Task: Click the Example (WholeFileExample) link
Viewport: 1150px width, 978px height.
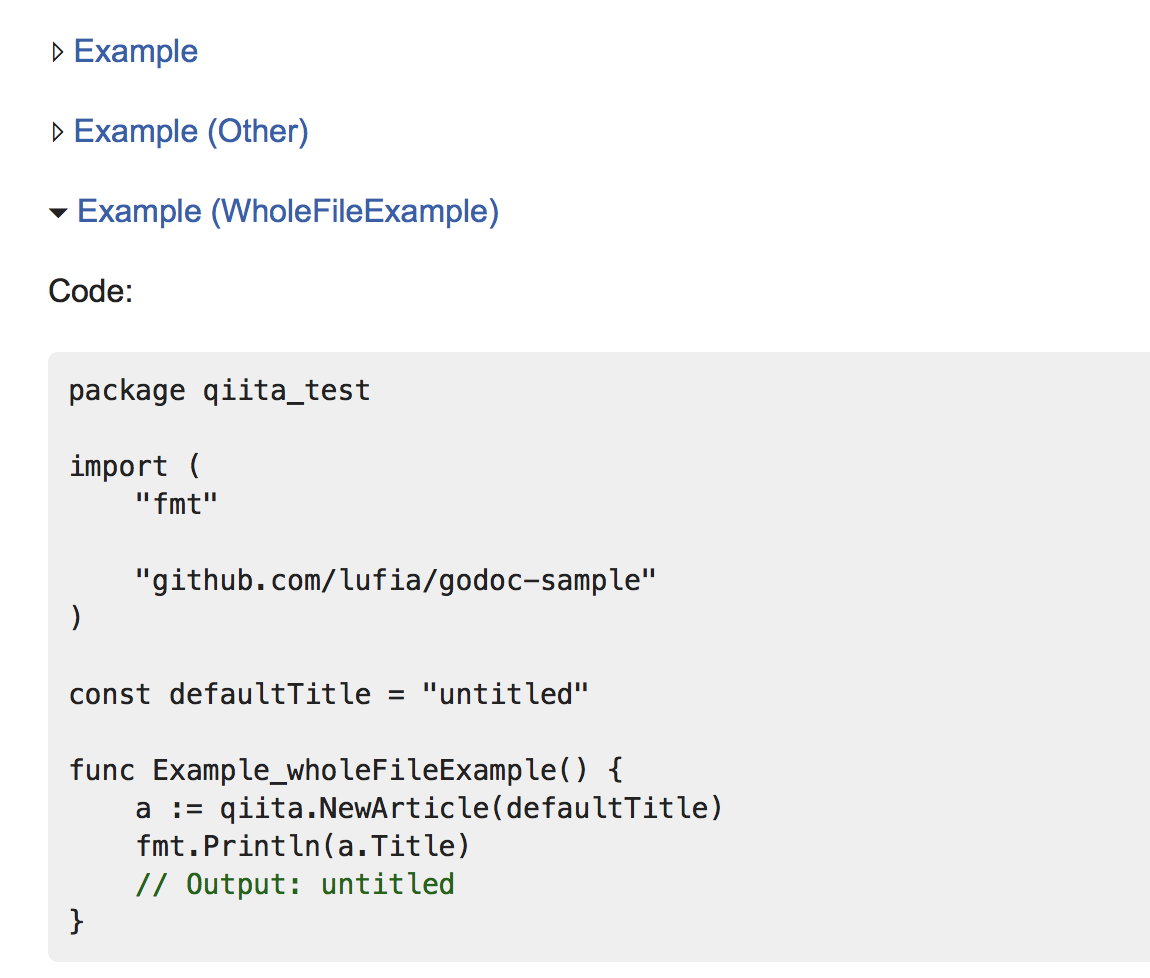Action: pos(288,211)
